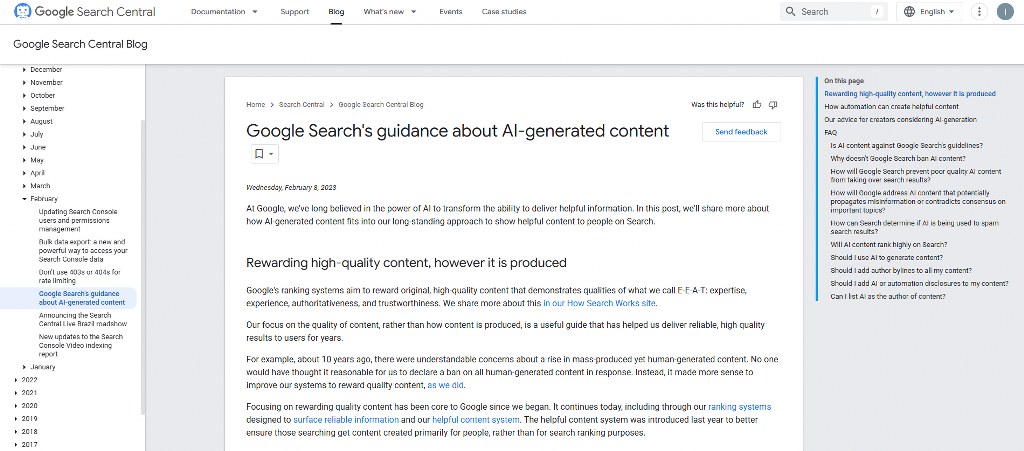Jump to Rewarding high-quality content section
The width and height of the screenshot is (1024, 451).
click(x=910, y=94)
